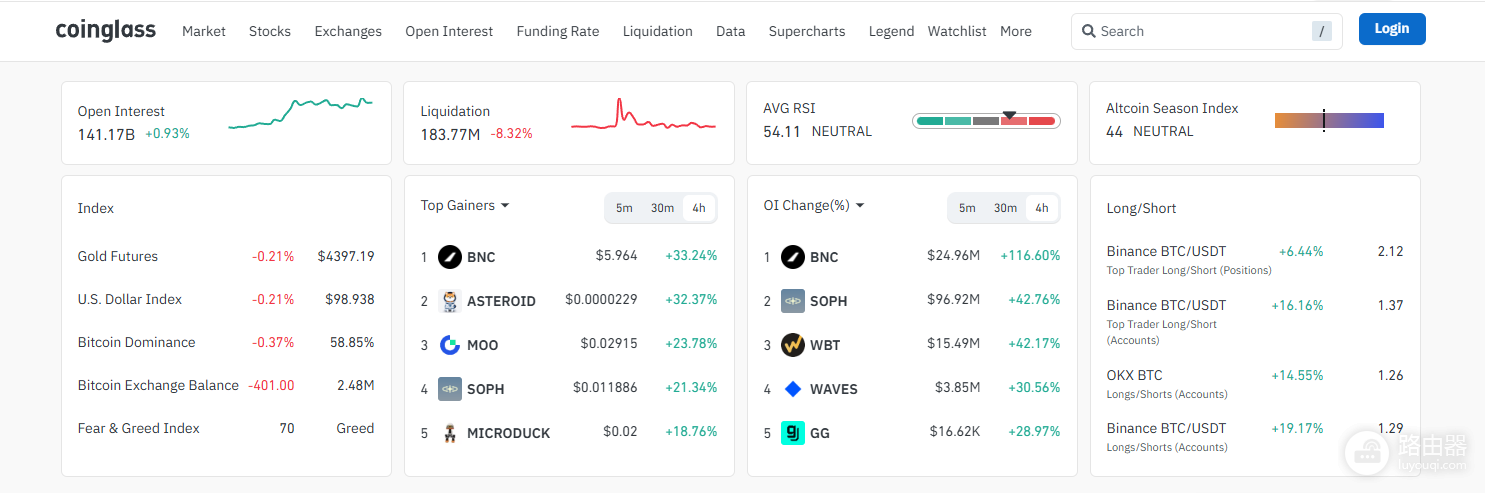Open the Watchlist page
This screenshot has width=1485, height=493.
coord(957,31)
